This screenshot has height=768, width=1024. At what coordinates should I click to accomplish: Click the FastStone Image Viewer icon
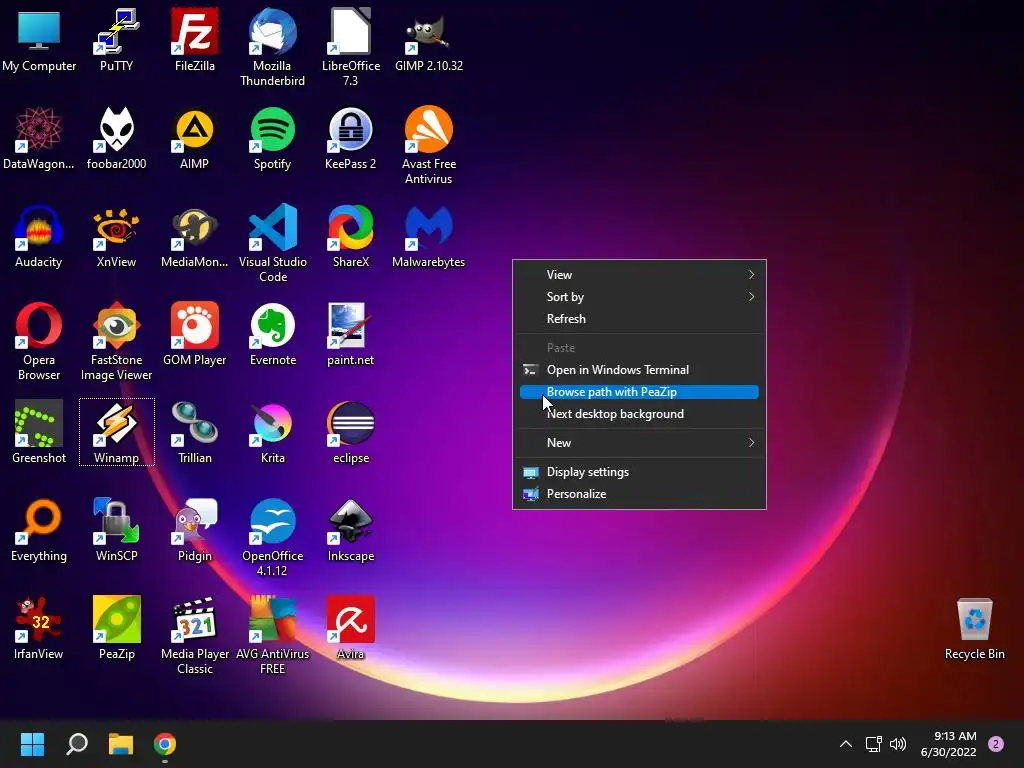pyautogui.click(x=116, y=341)
